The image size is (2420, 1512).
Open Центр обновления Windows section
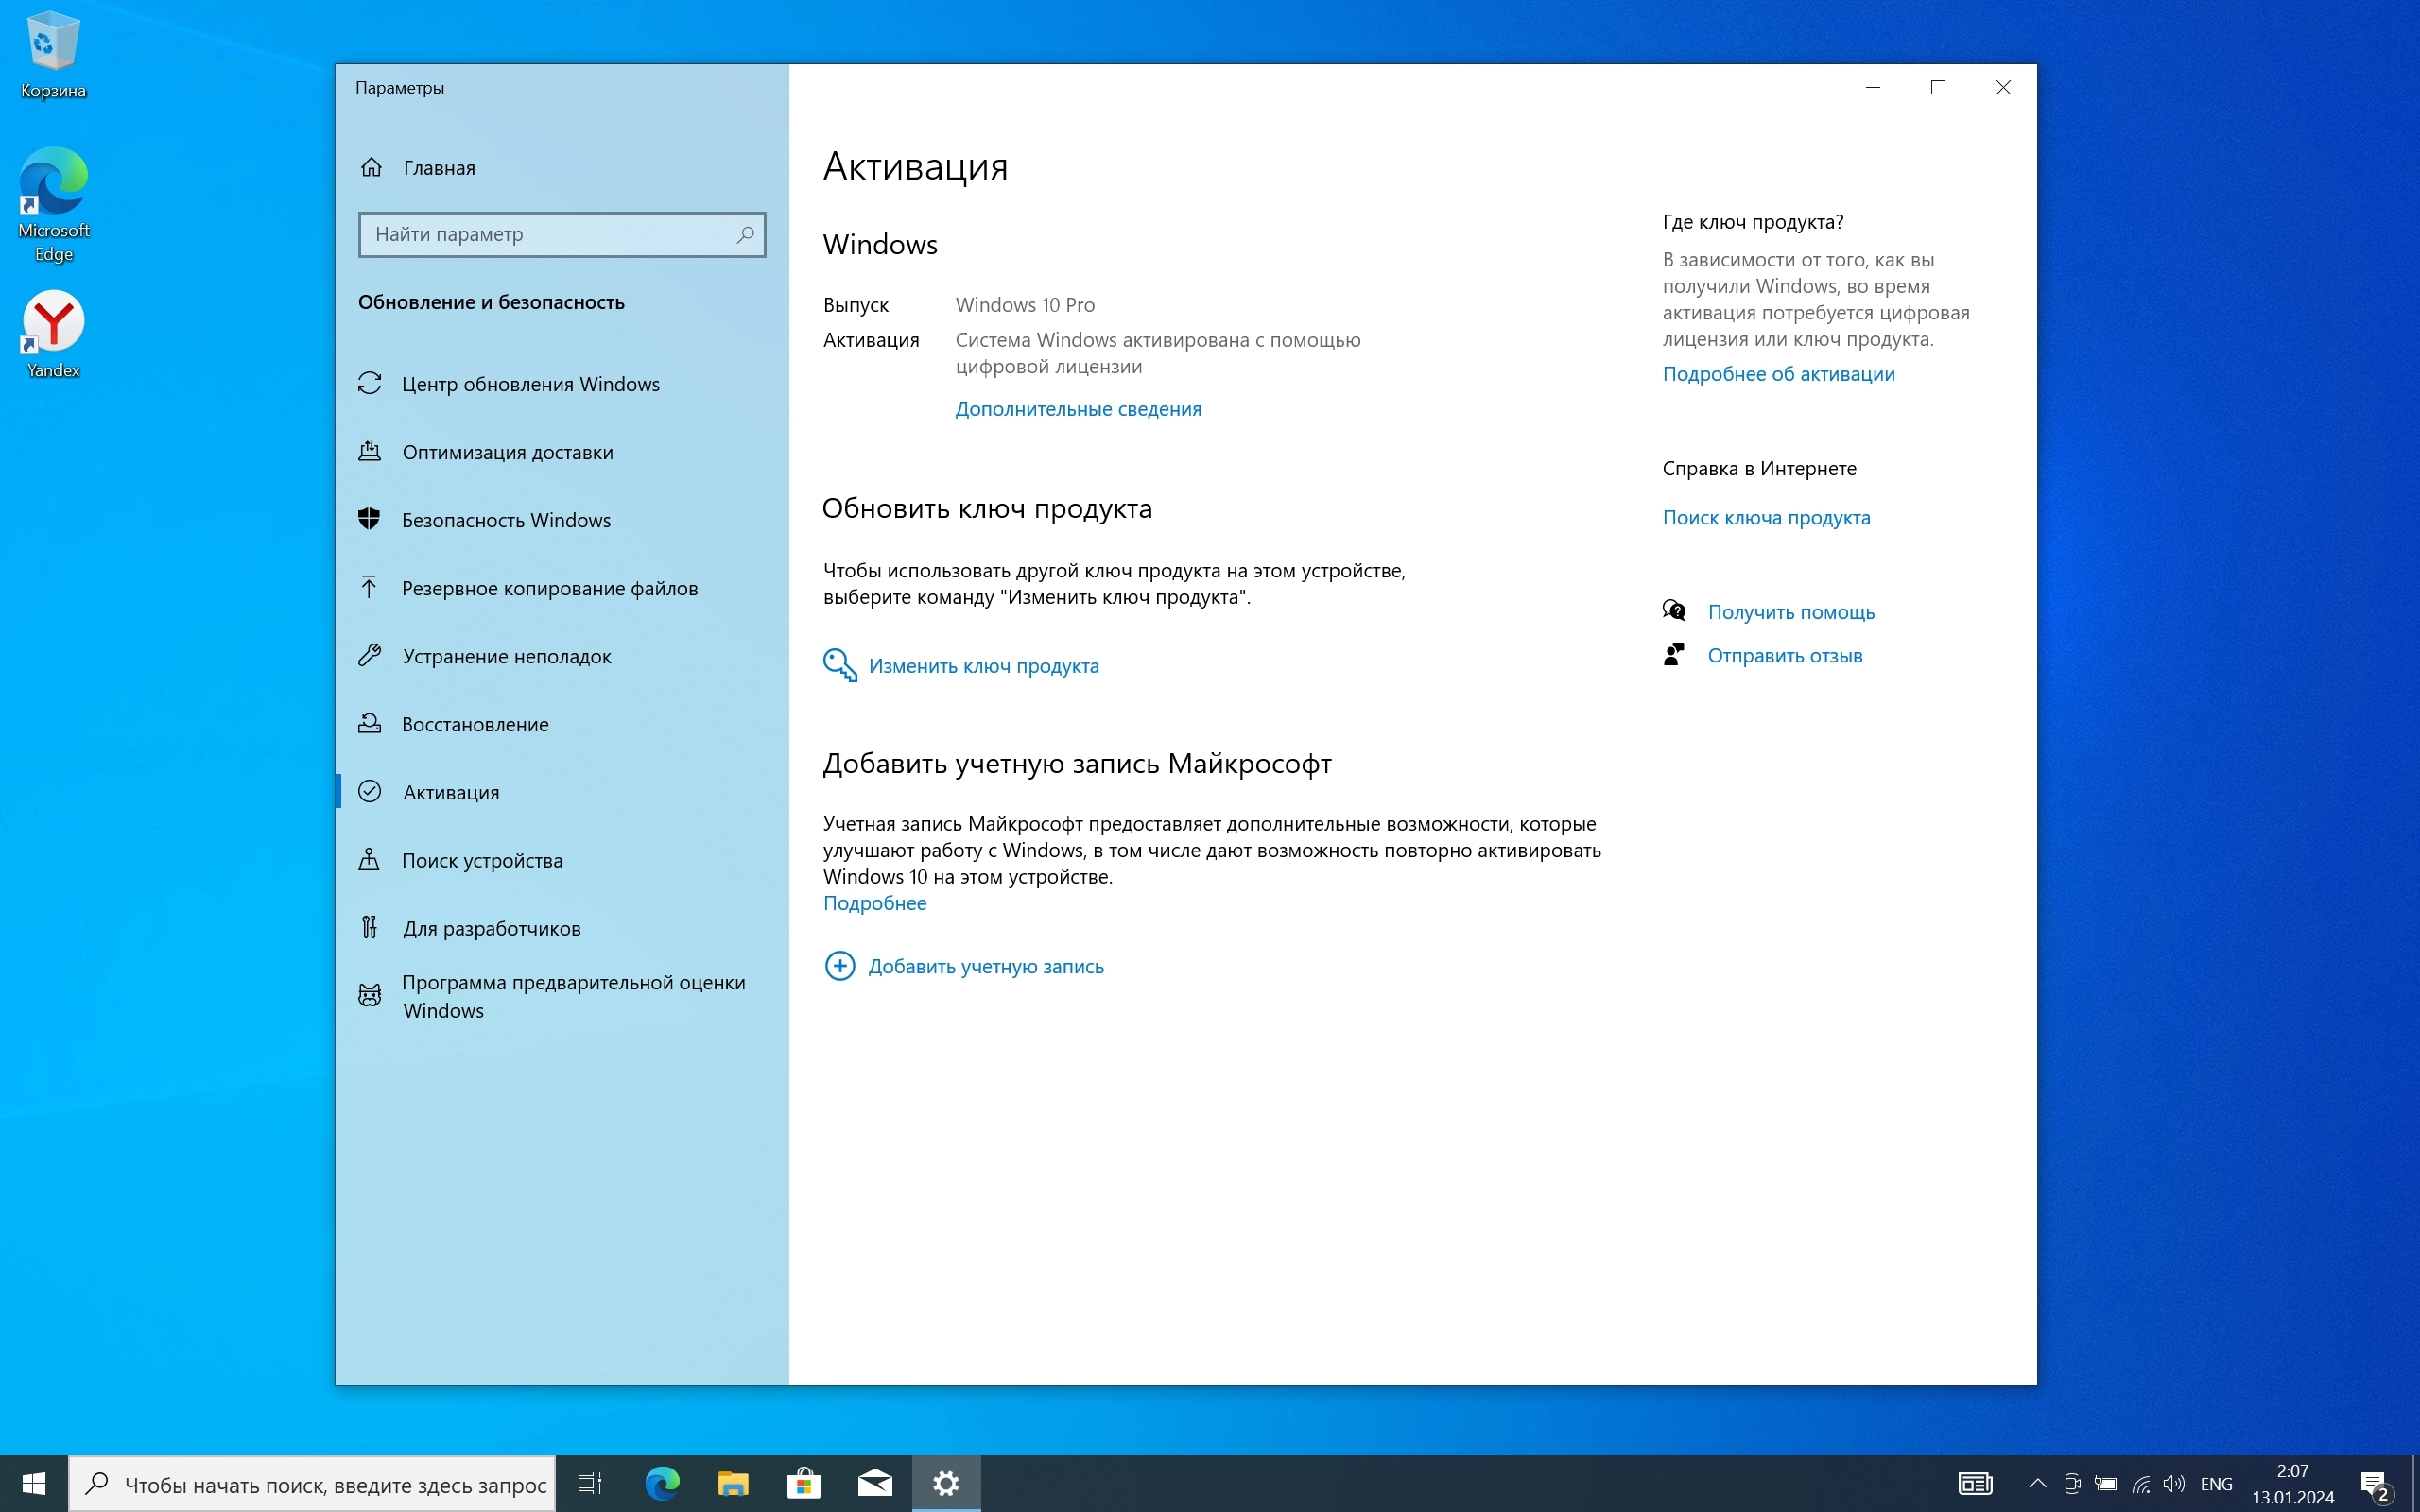point(530,384)
